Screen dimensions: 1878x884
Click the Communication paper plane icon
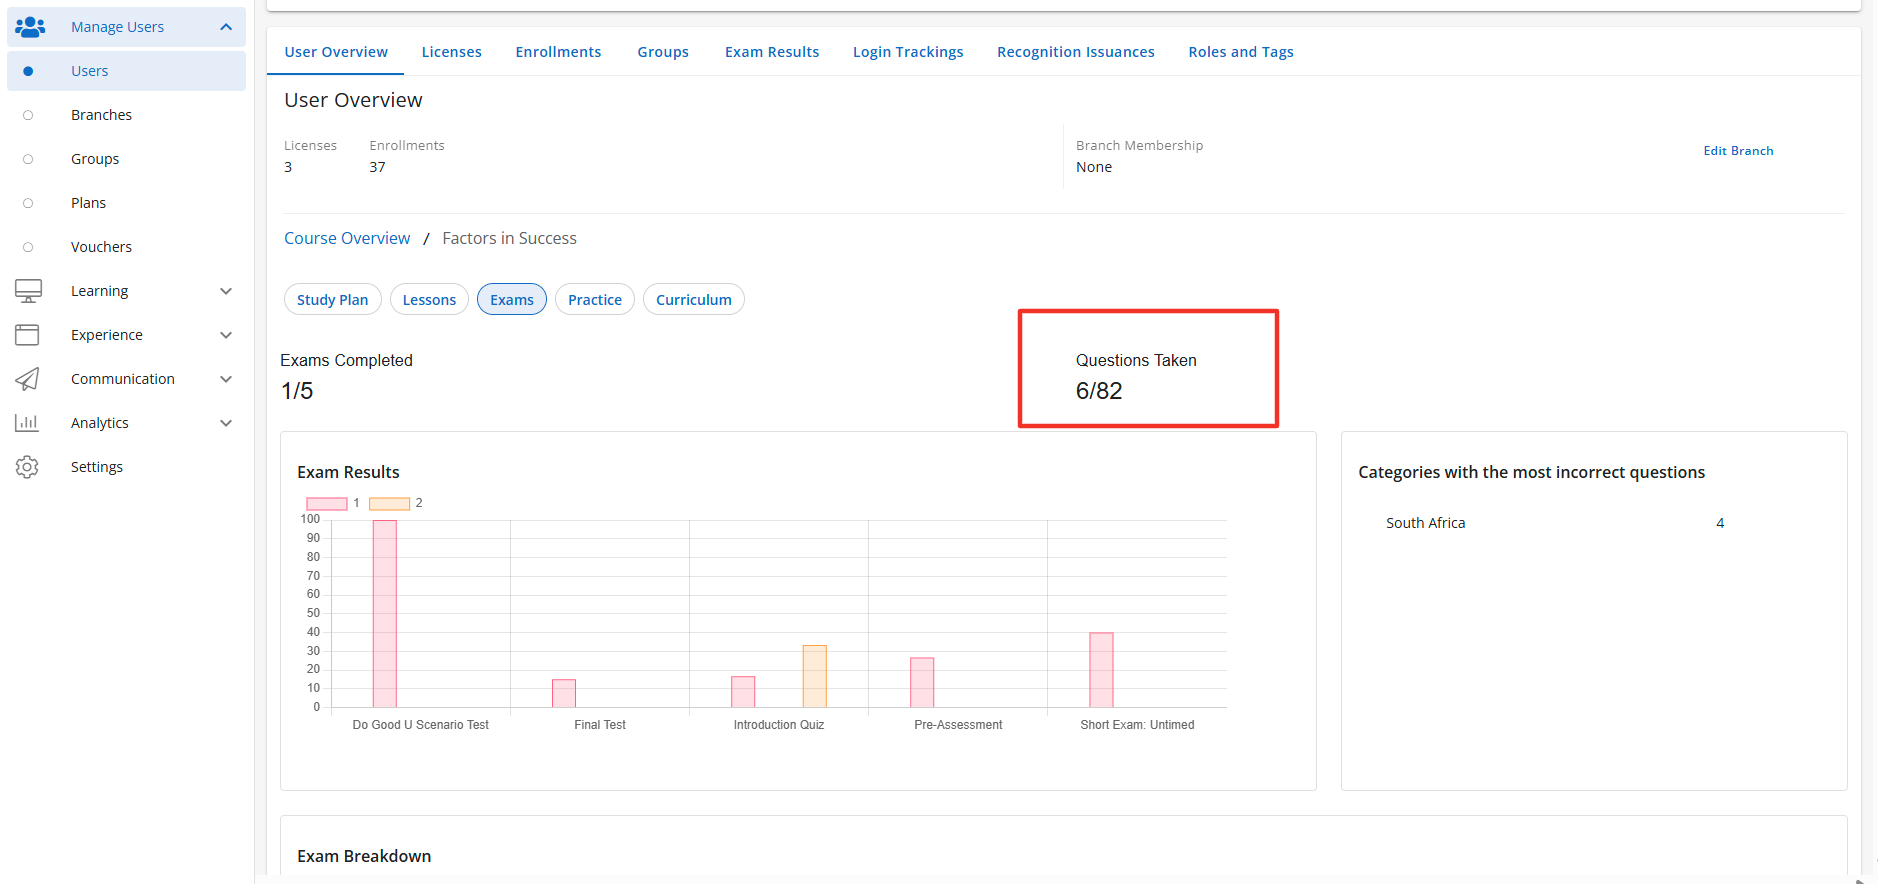(27, 379)
